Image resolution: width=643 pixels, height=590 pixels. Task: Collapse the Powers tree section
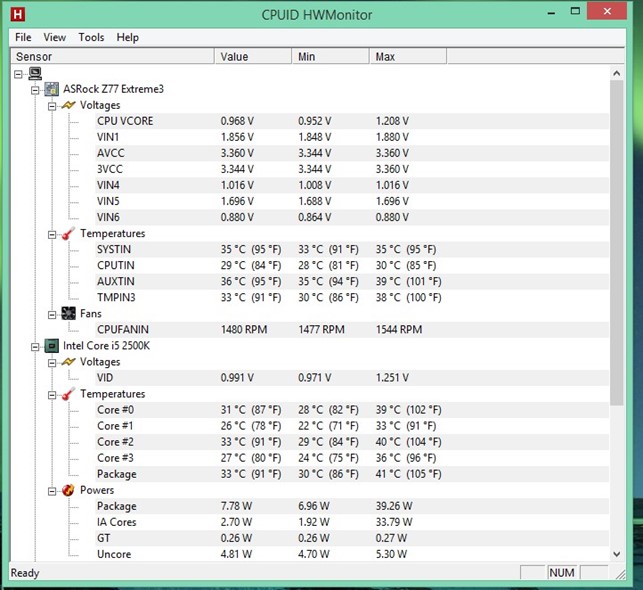tap(51, 490)
